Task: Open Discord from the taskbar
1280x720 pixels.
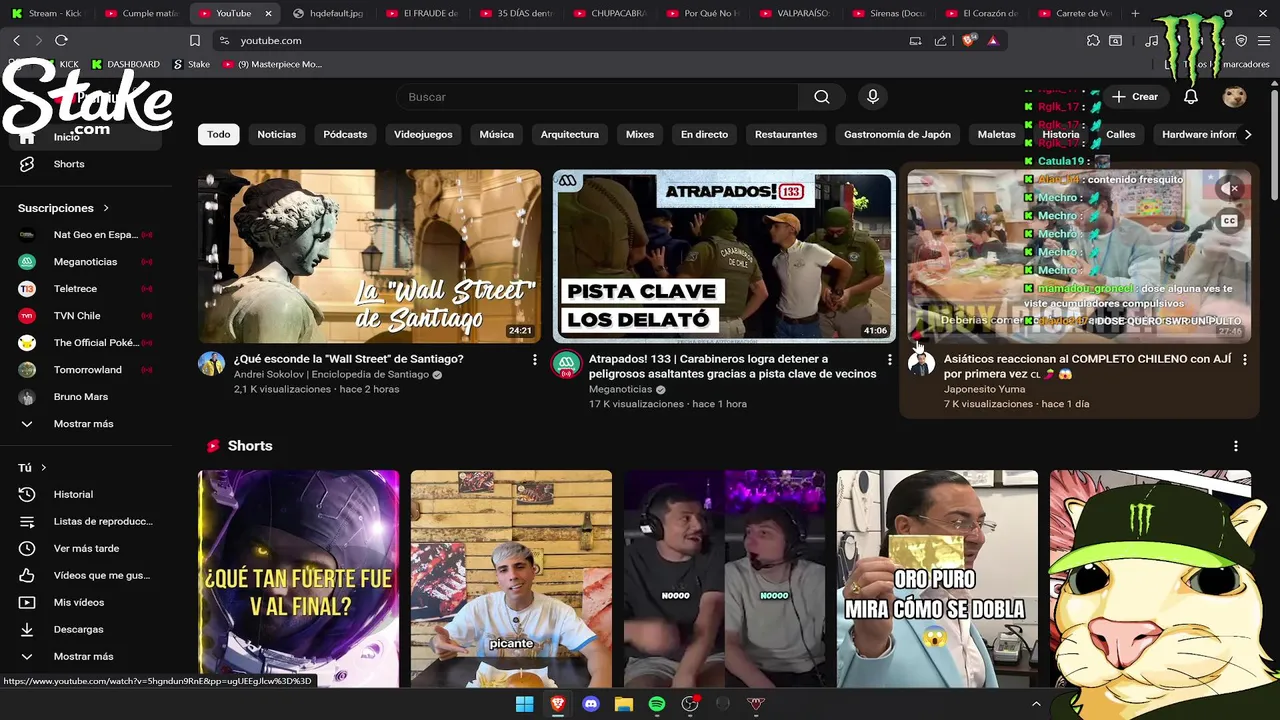Action: tap(590, 704)
